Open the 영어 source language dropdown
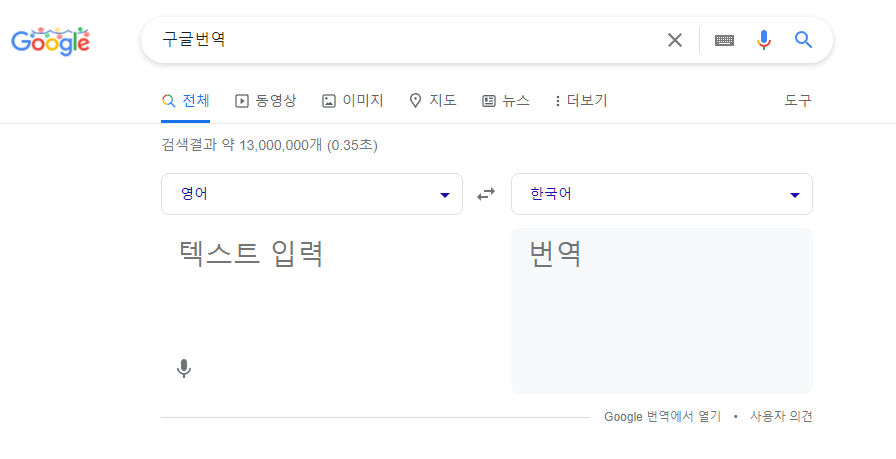Image resolution: width=896 pixels, height=459 pixels. coord(311,194)
